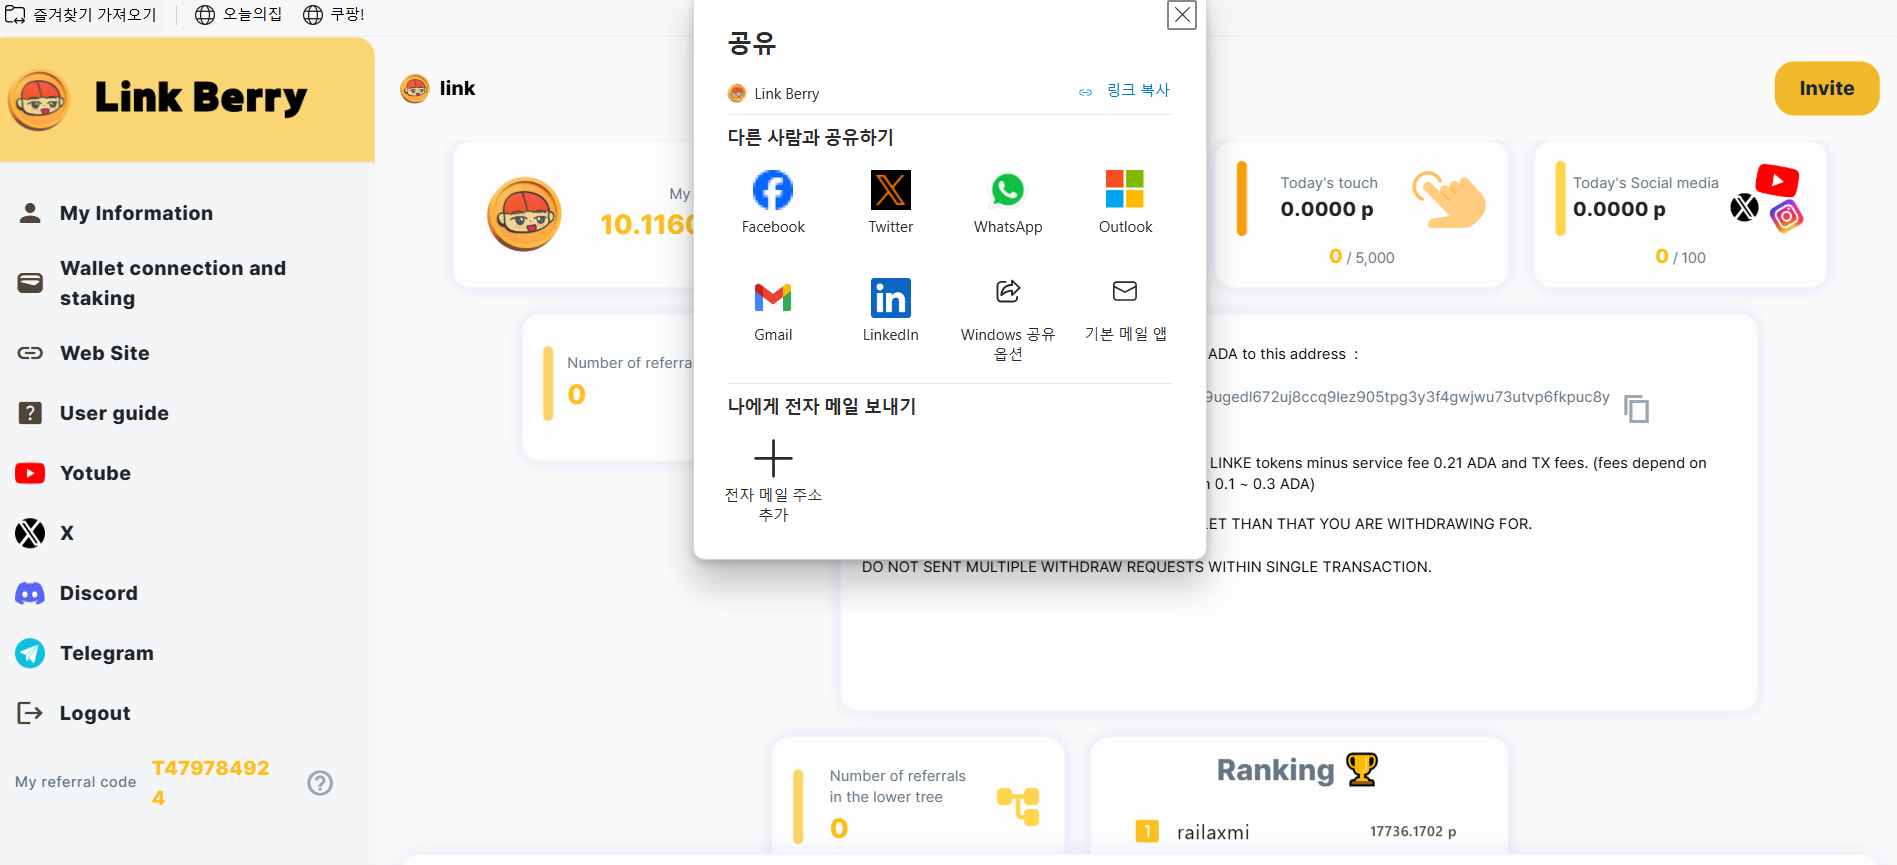Share via Facebook icon
This screenshot has width=1897, height=865.
(x=773, y=190)
